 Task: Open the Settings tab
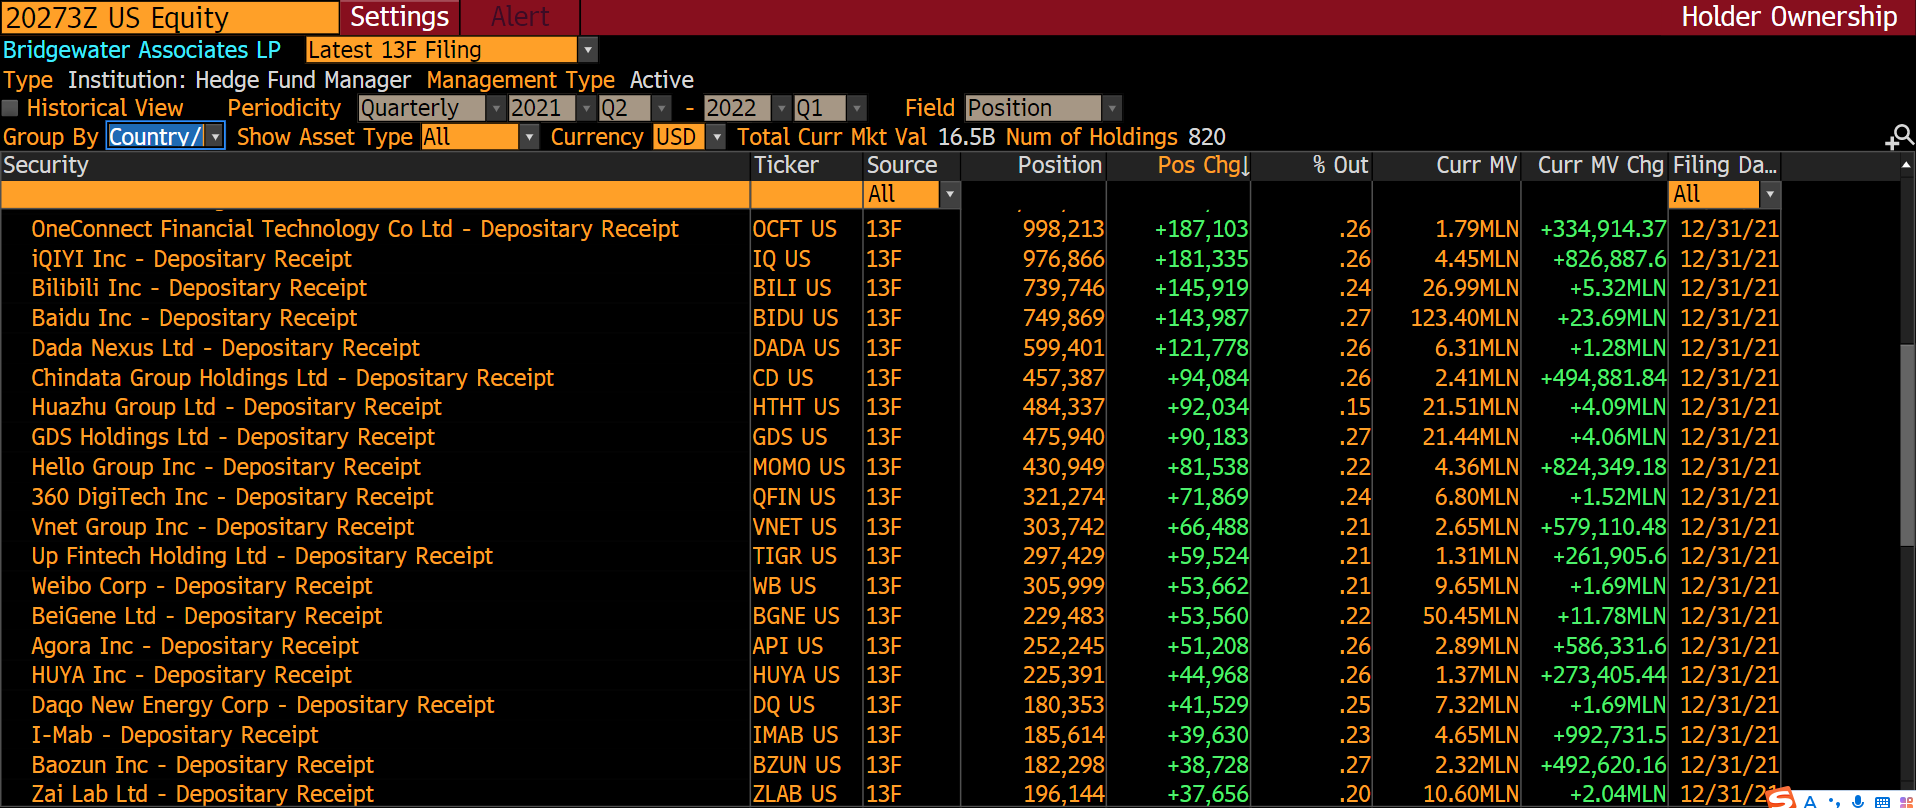(400, 17)
